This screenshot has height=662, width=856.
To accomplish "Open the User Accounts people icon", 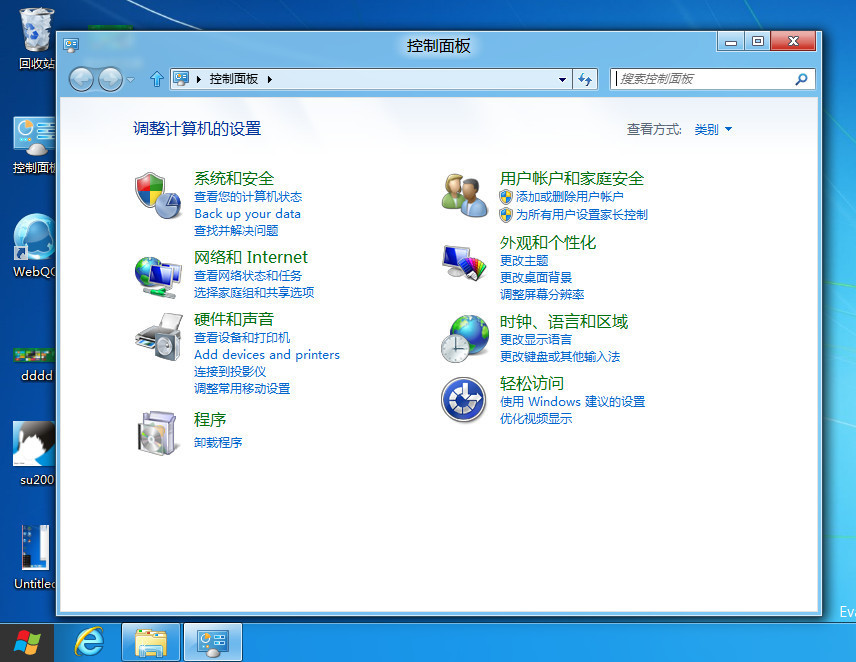I will click(x=465, y=195).
